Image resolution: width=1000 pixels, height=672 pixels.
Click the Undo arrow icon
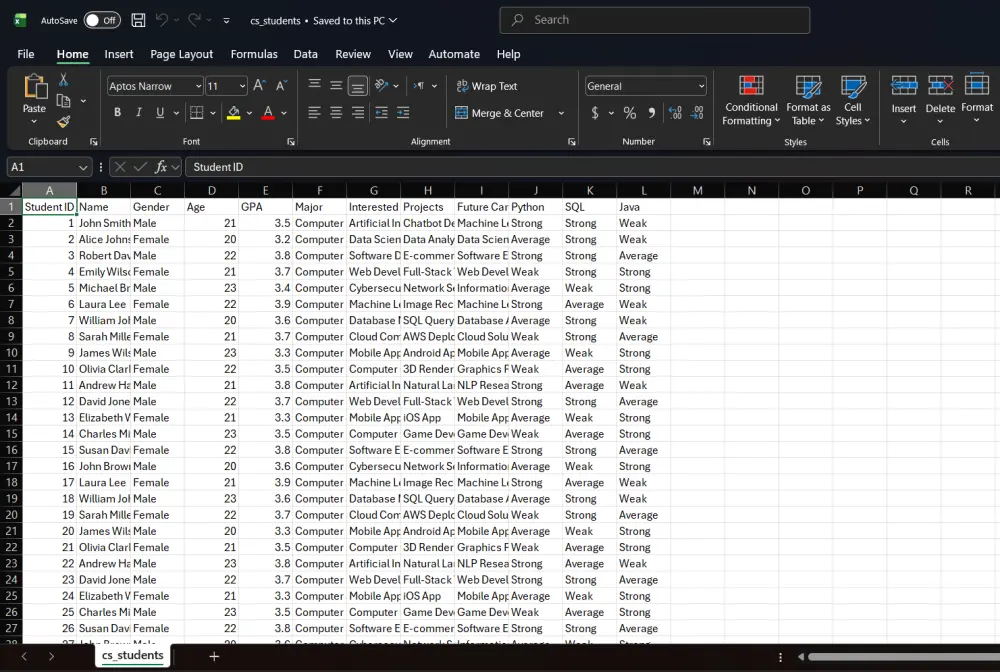(x=162, y=20)
